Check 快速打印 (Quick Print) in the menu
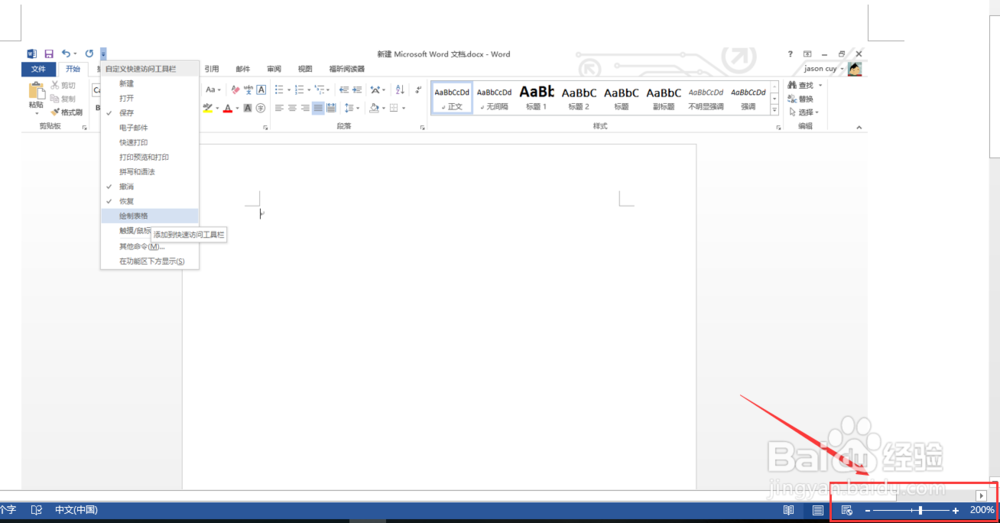 coord(150,142)
